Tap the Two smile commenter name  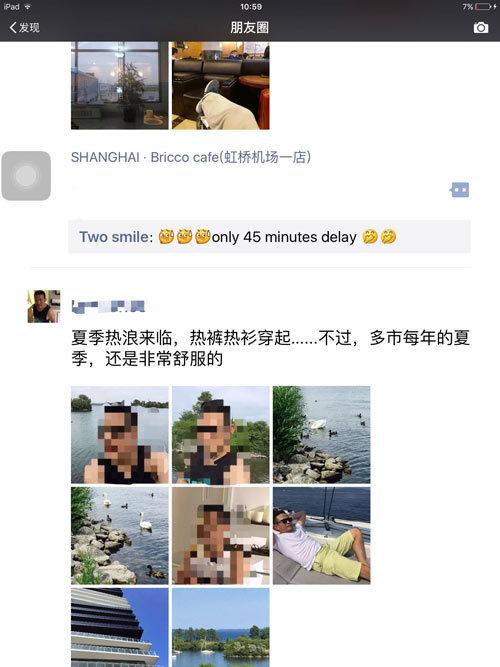tap(116, 237)
